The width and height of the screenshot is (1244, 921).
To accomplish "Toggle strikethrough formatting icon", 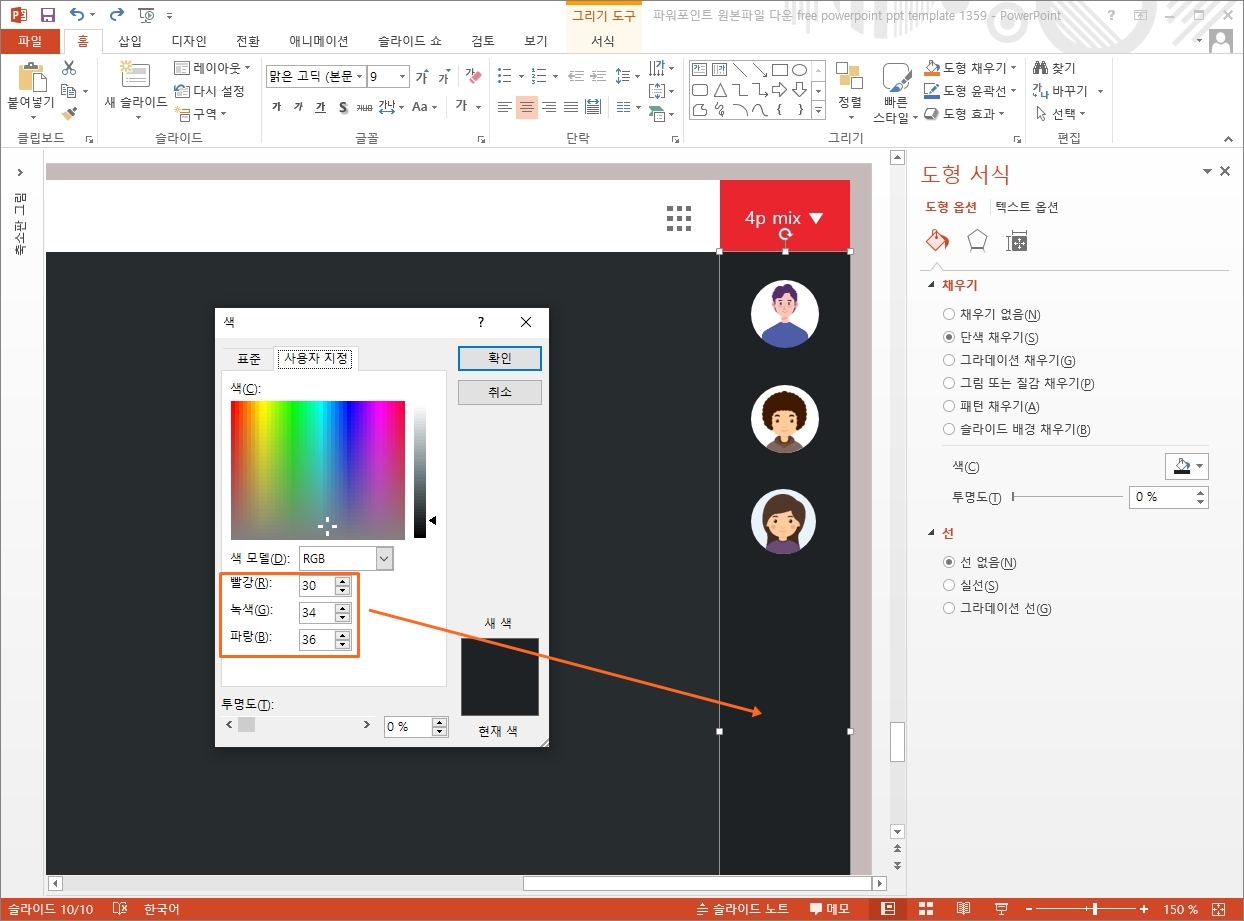I will pyautogui.click(x=364, y=107).
